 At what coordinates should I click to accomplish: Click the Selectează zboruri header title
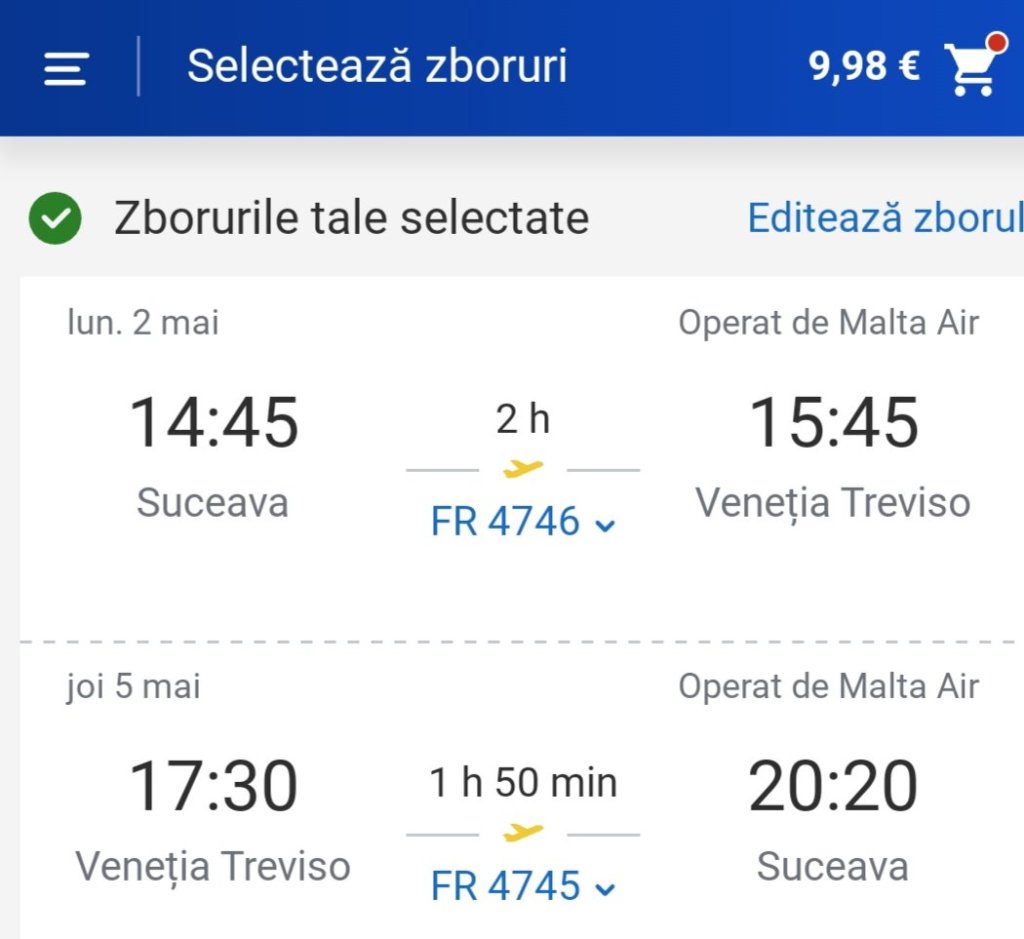coord(377,67)
